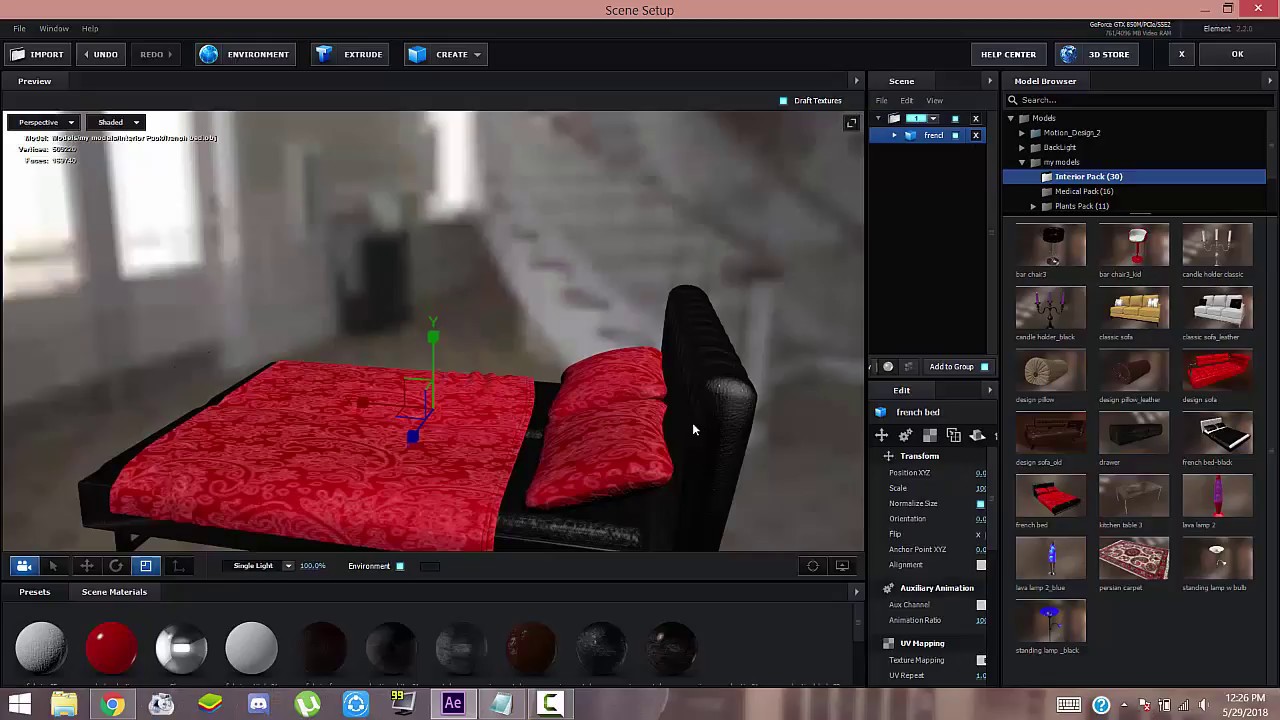Activate the scale gizmo tool
Screen dimensions: 1280x720
tap(146, 566)
